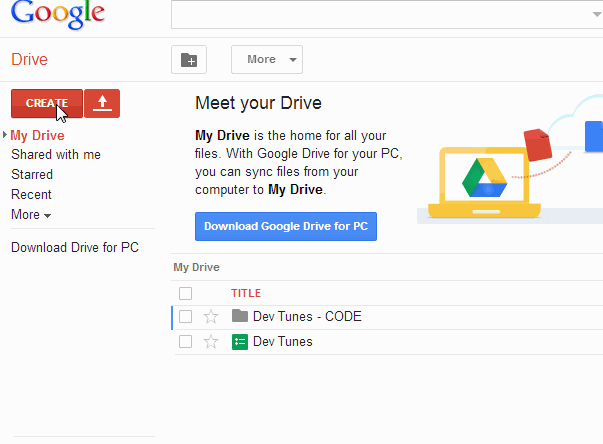Click the My Drive breadcrumb label
The height and width of the screenshot is (444, 603).
coord(197,267)
